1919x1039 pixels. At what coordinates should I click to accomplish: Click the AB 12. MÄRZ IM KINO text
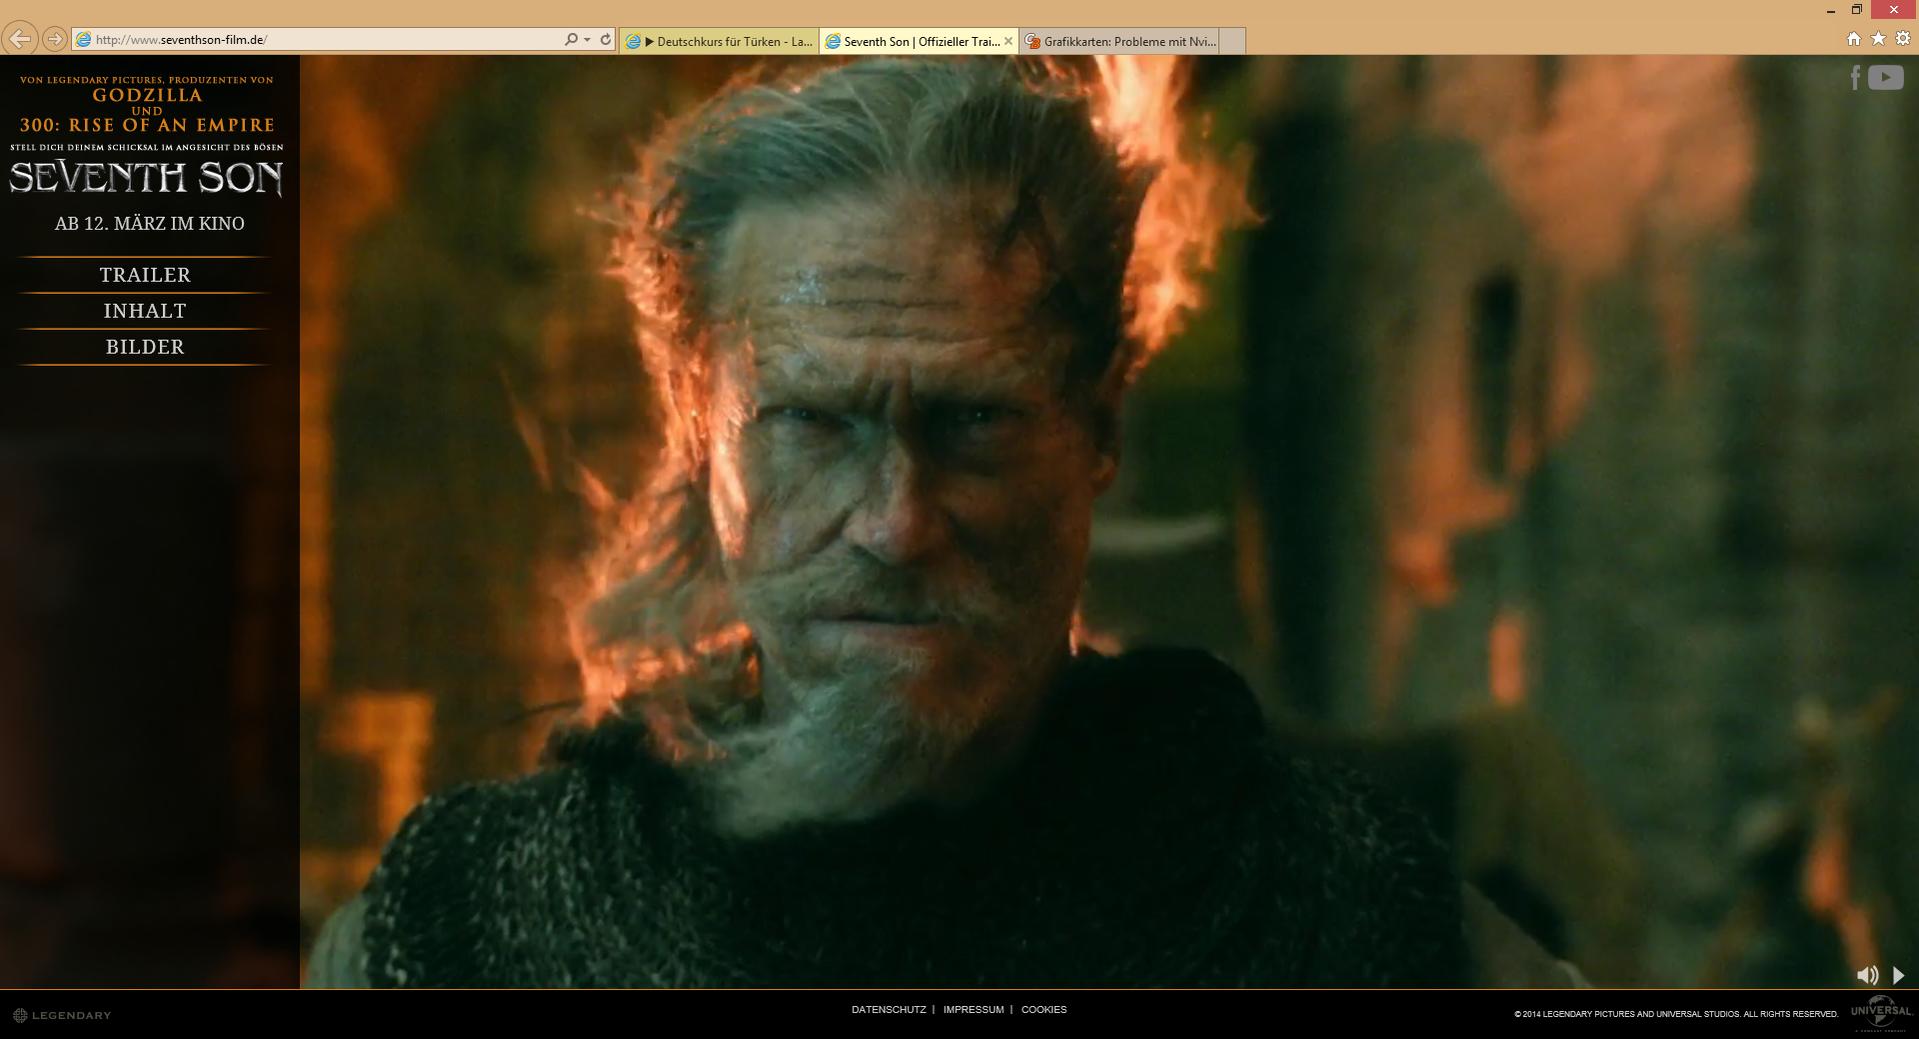[x=149, y=224]
